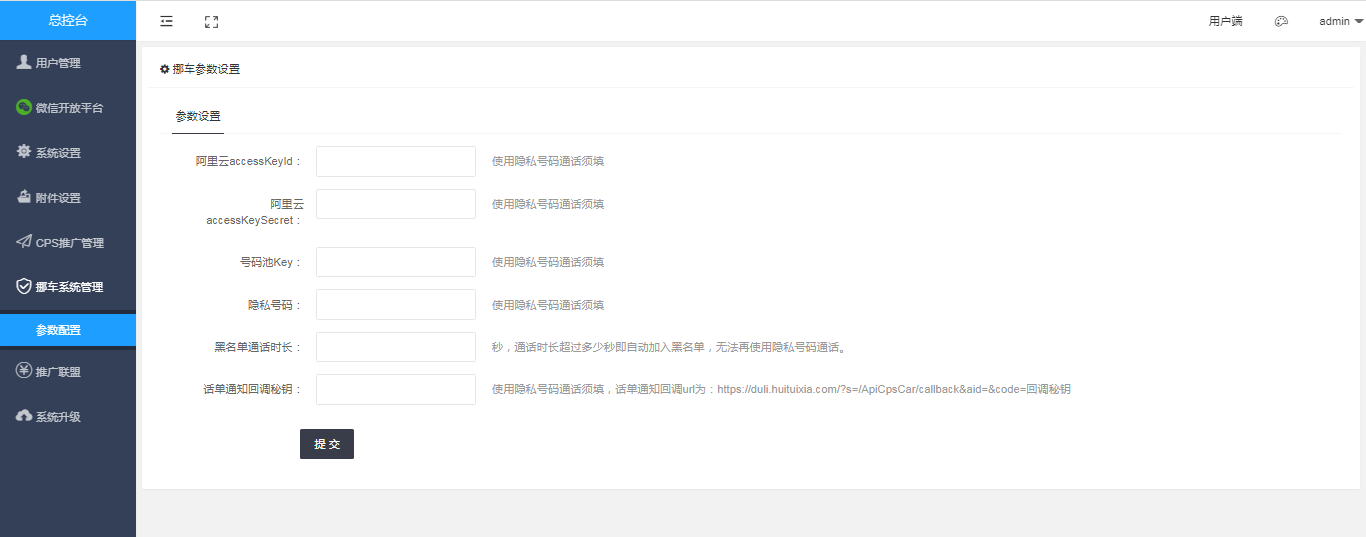Click the WeChat icon for 微信开放平台
Image resolution: width=1366 pixels, height=537 pixels.
pyautogui.click(x=24, y=107)
